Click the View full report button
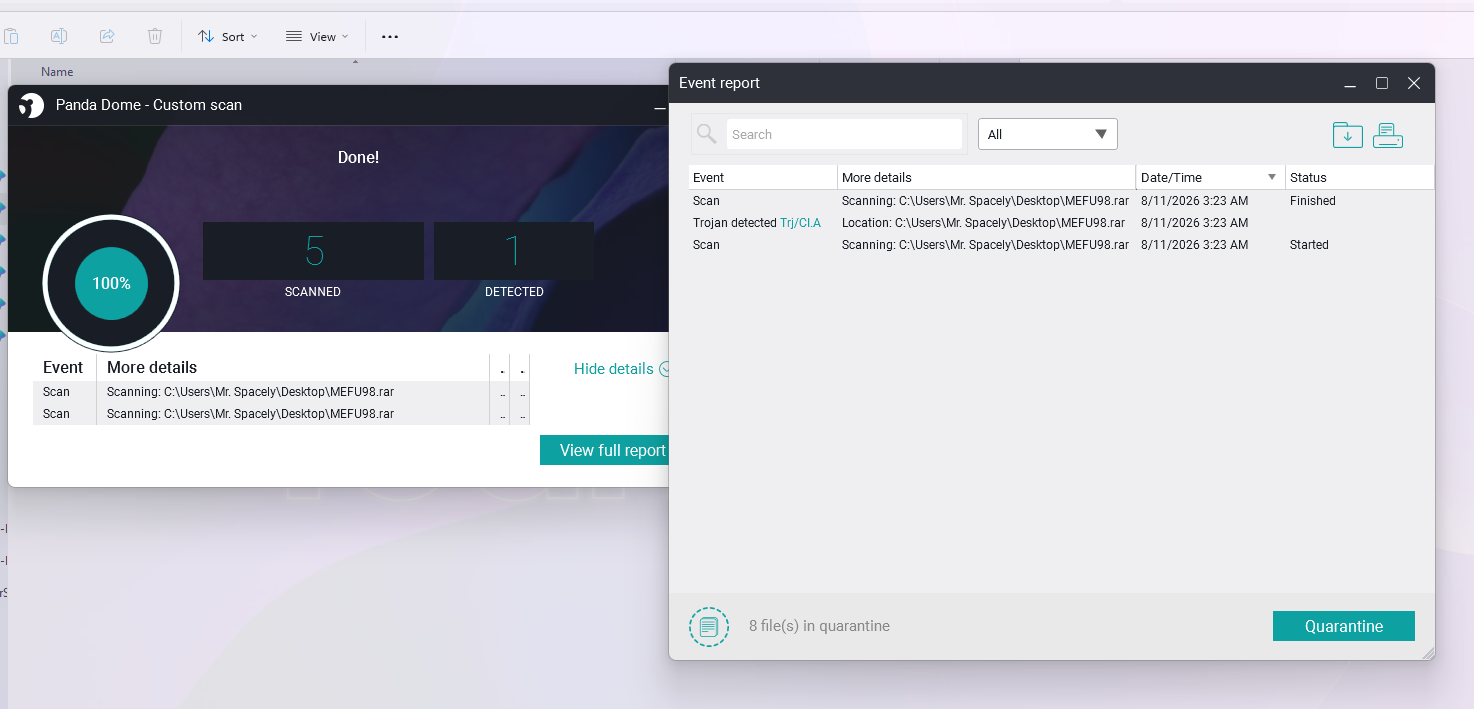The width and height of the screenshot is (1474, 709). 606,450
